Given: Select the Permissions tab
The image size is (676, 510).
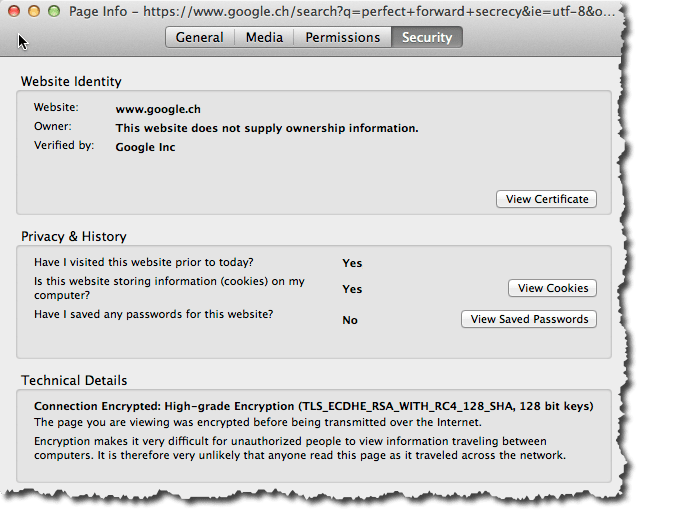Looking at the screenshot, I should pos(343,38).
